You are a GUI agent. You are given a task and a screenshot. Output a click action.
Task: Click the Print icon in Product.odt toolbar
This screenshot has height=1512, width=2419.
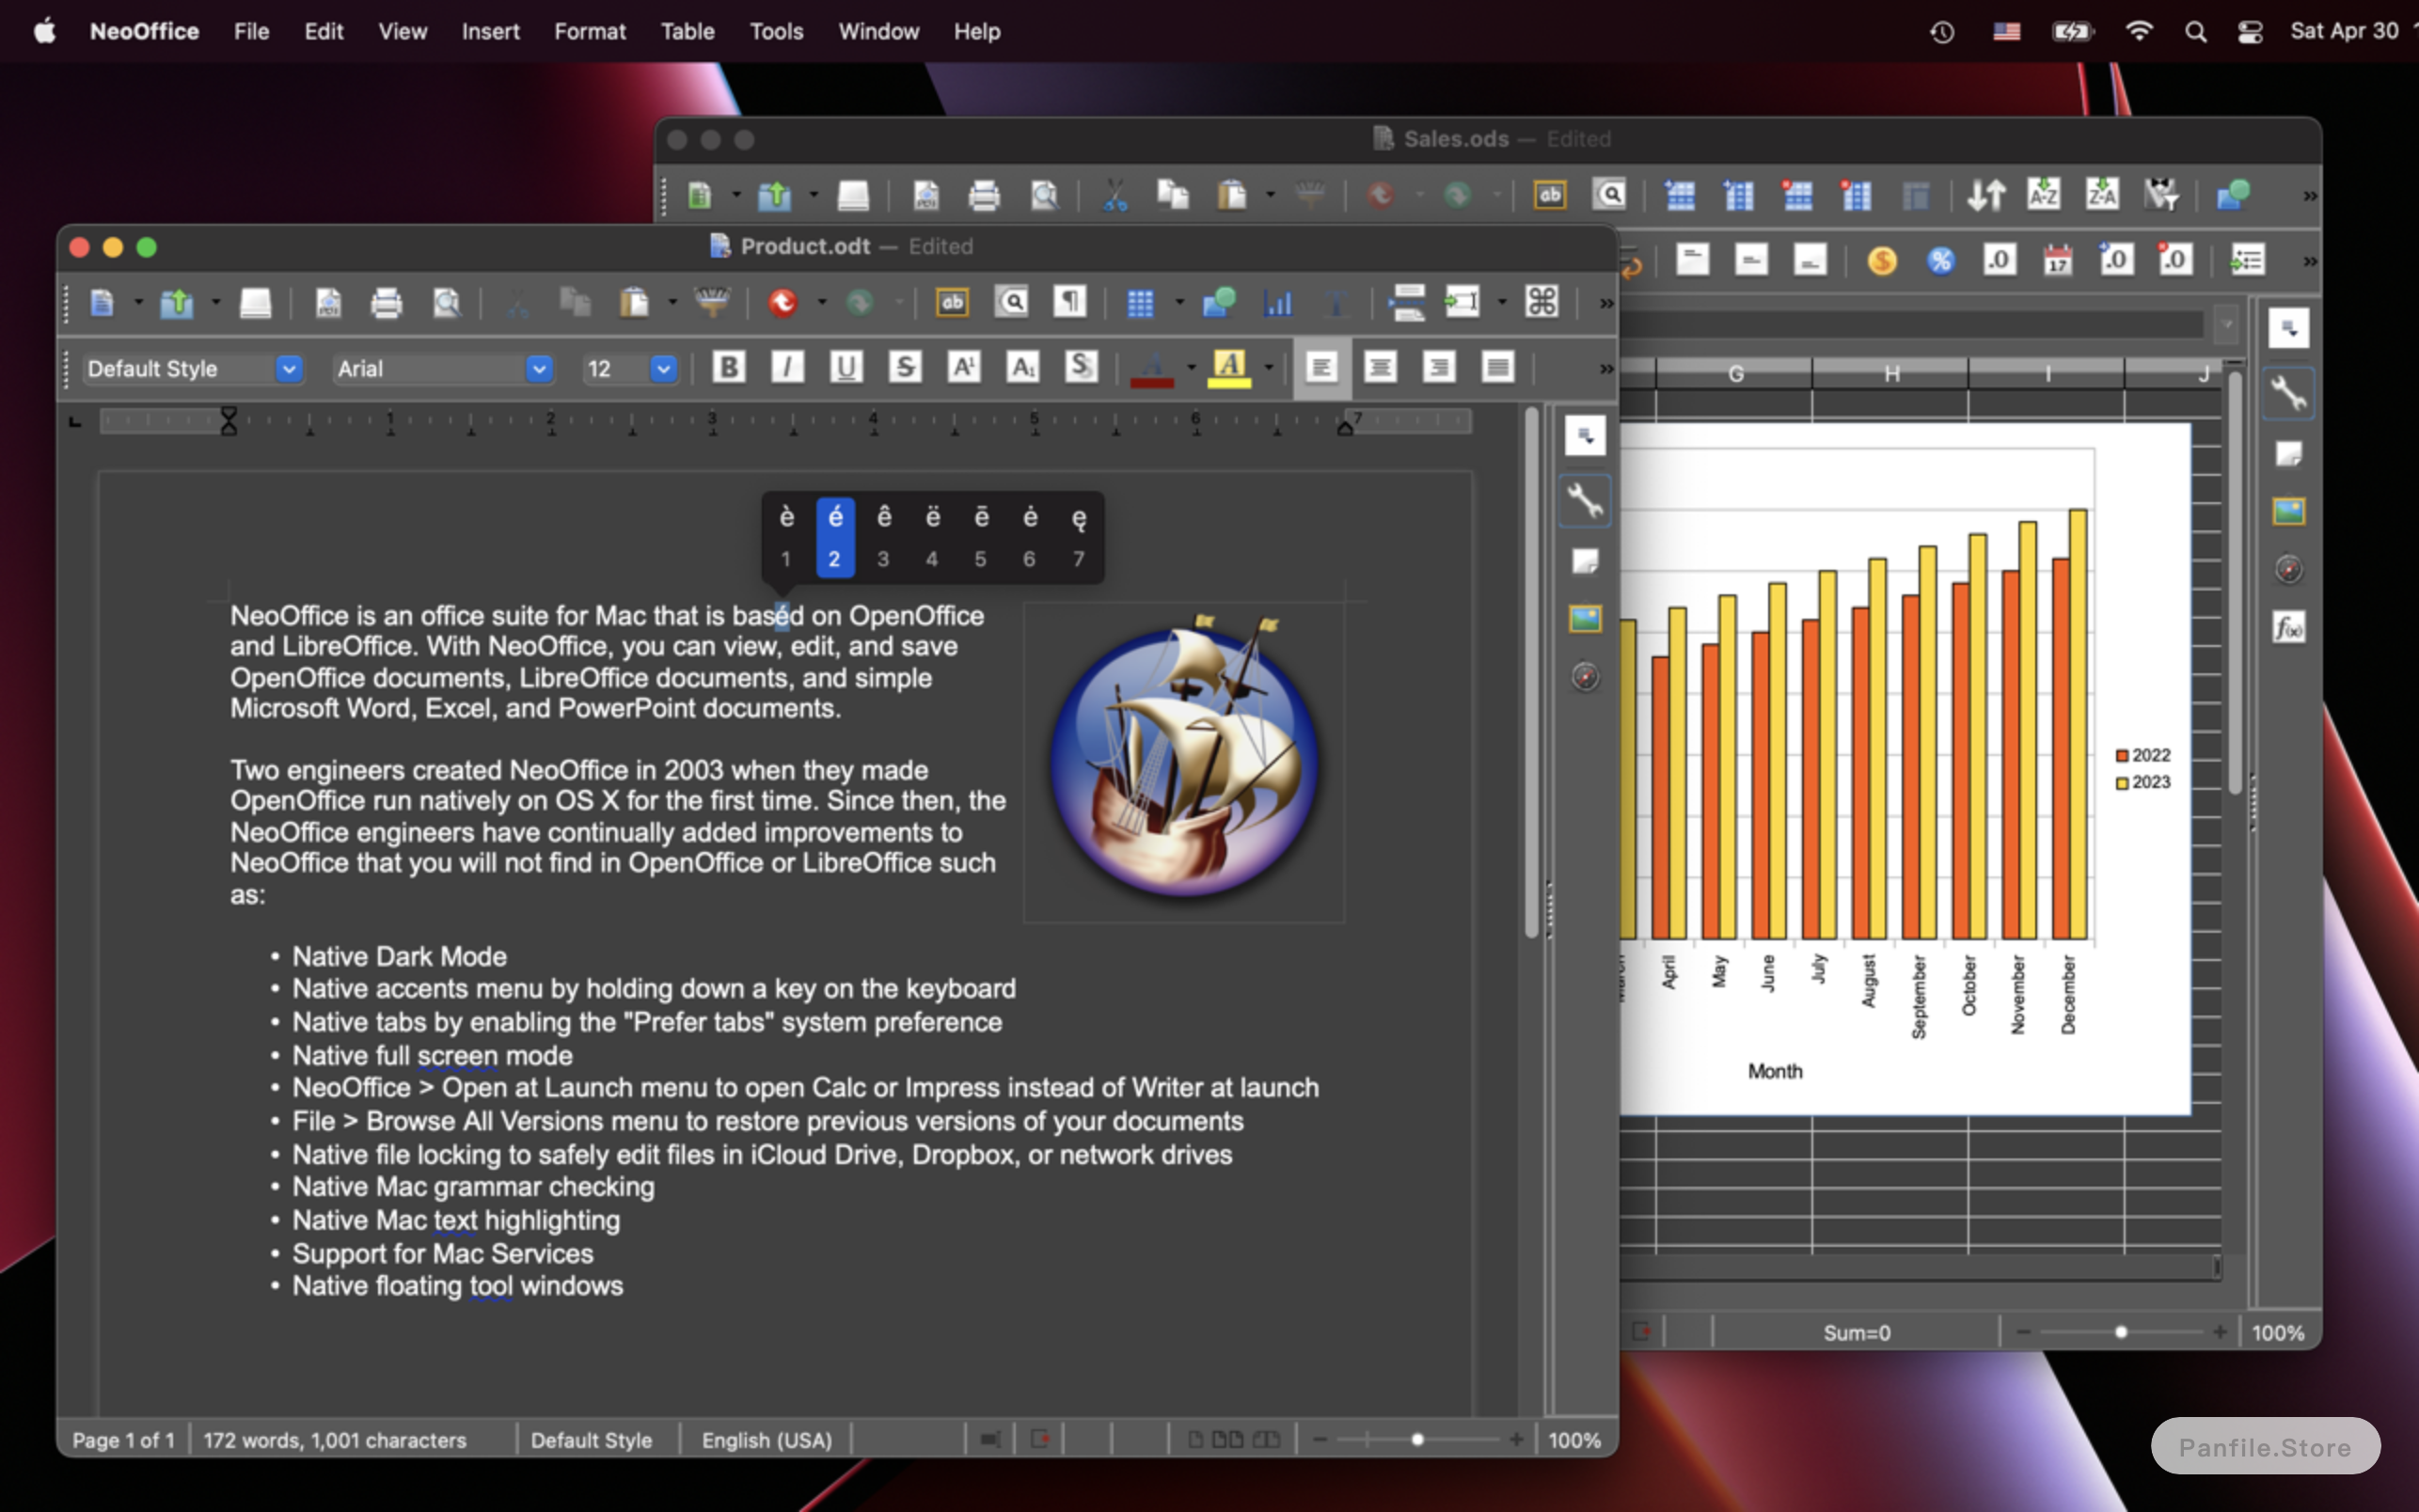point(387,302)
